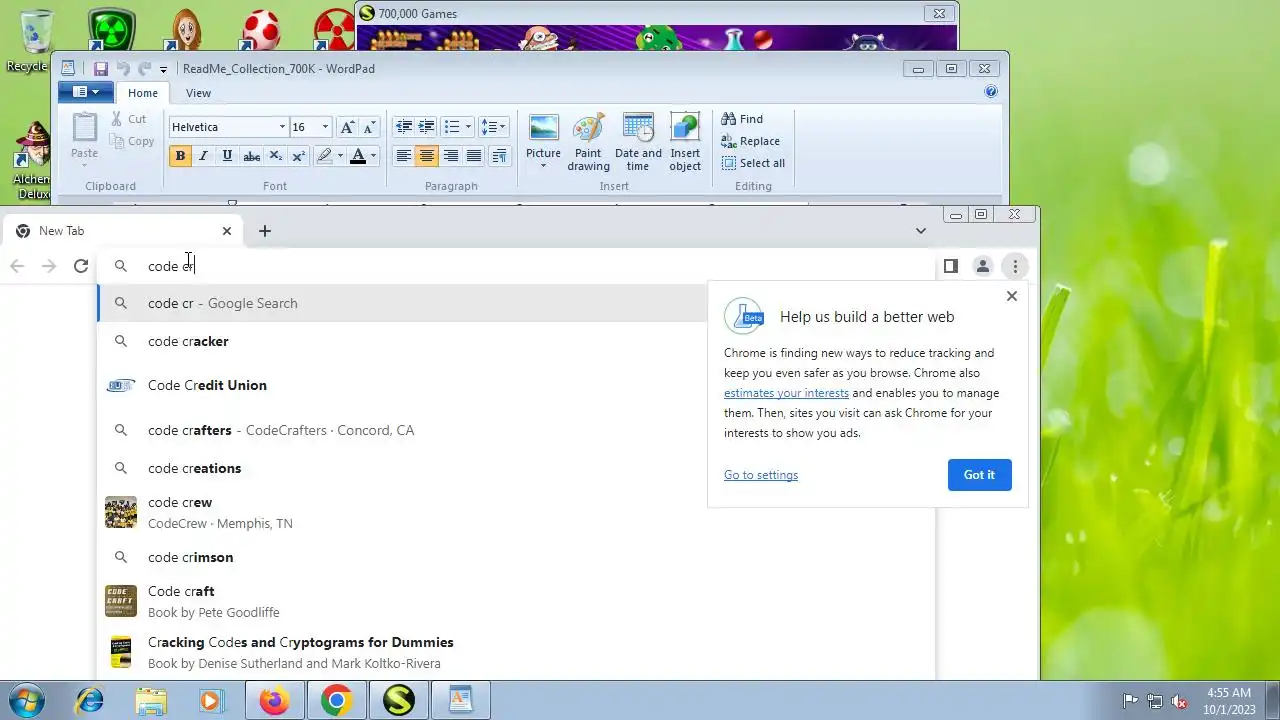Toggle Superscript in WordPad ribbon
1280x720 pixels.
[299, 156]
